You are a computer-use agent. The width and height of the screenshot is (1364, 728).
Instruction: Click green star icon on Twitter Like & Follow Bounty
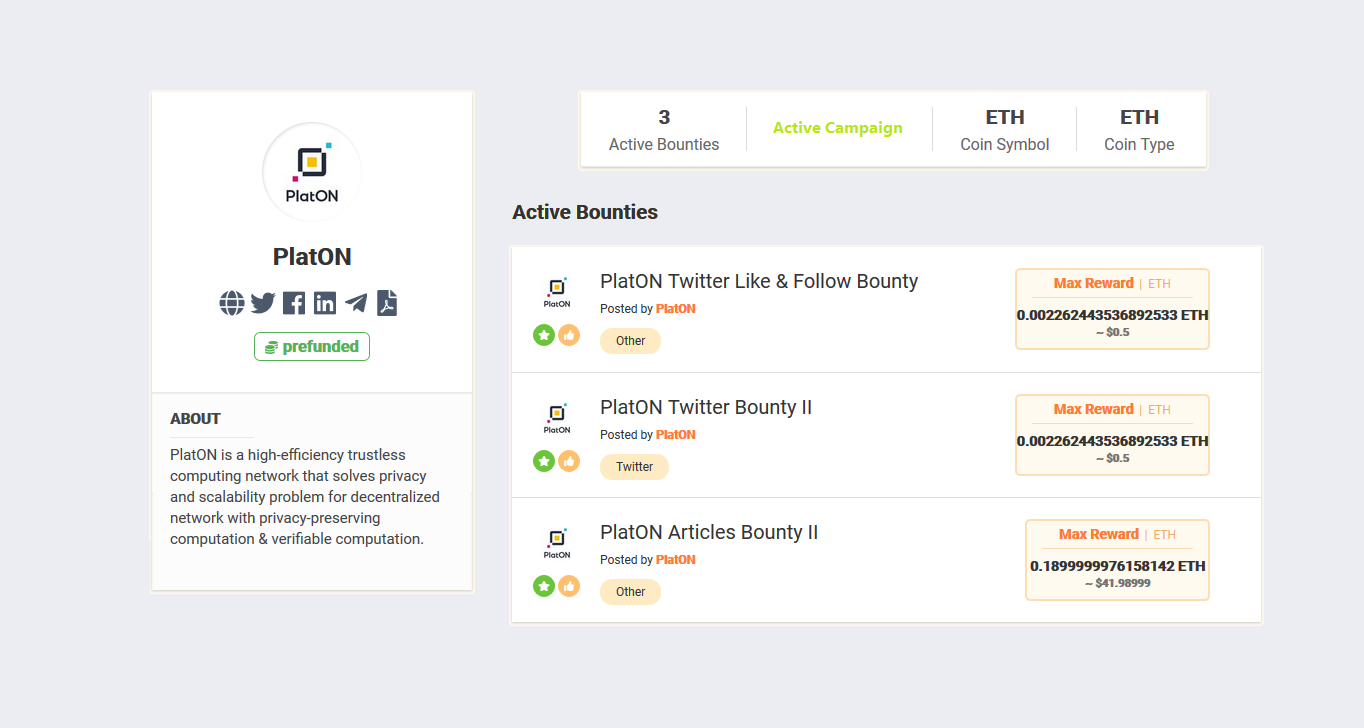pyautogui.click(x=544, y=335)
